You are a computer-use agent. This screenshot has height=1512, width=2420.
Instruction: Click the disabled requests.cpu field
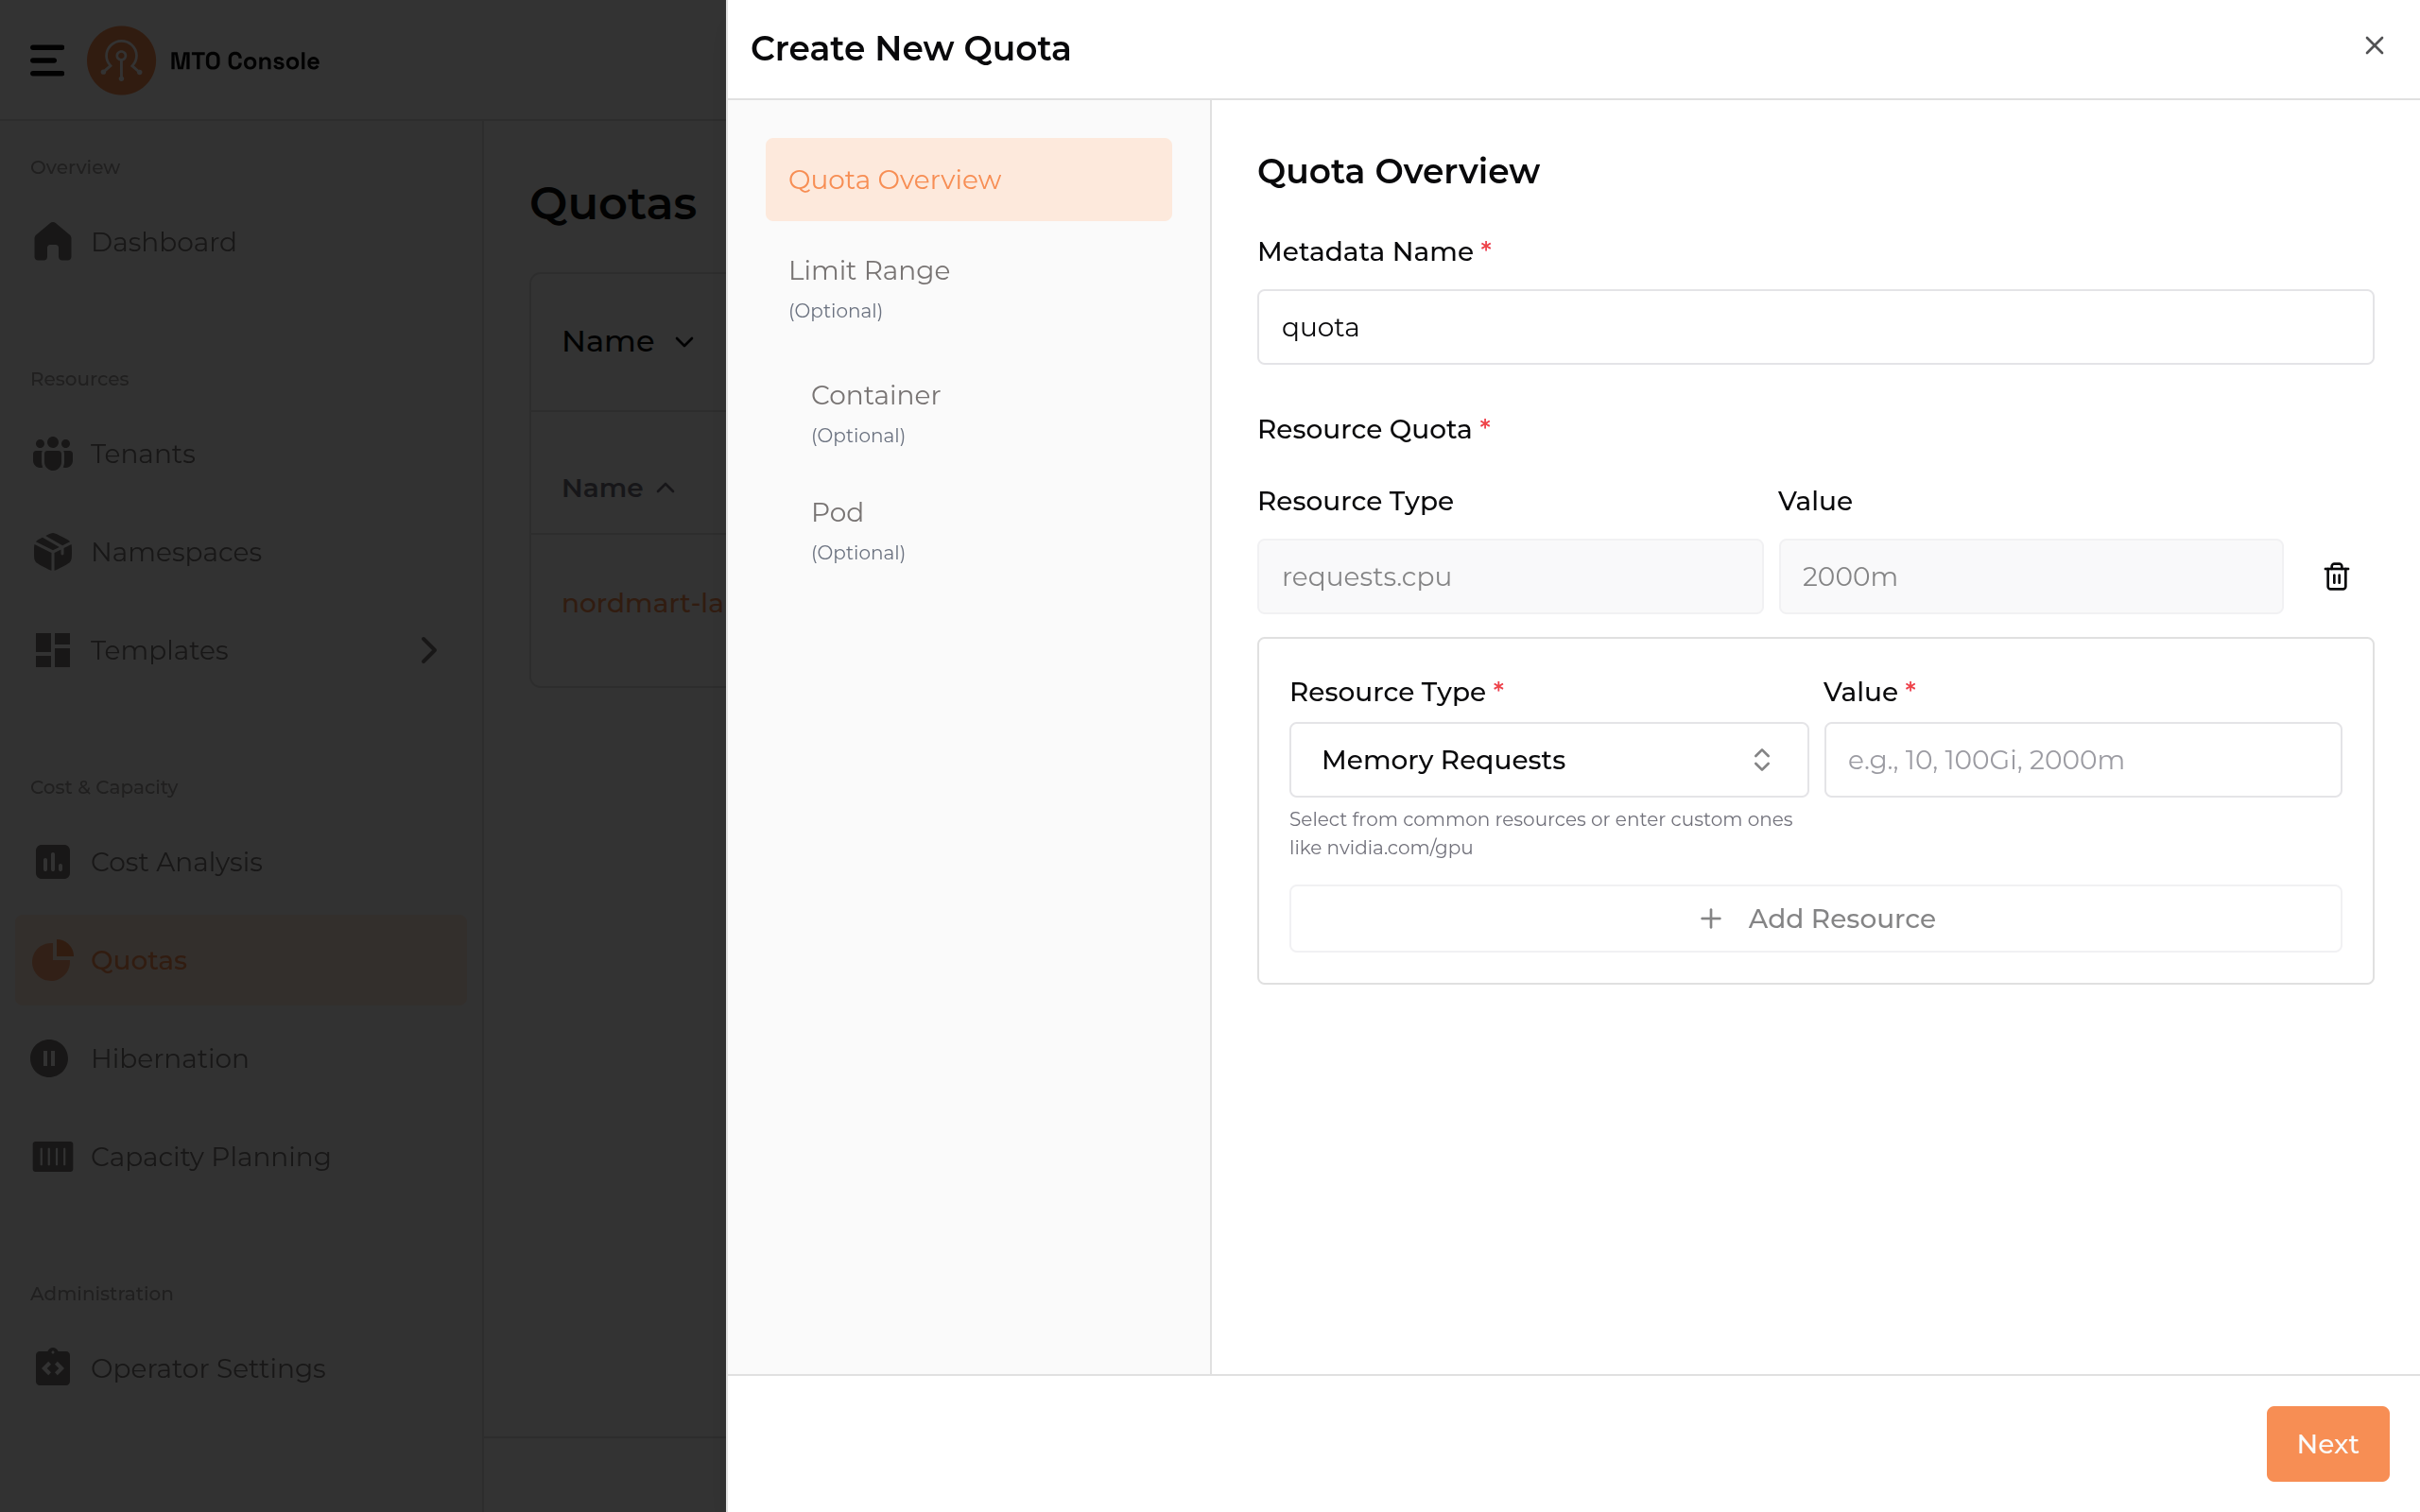(1510, 577)
